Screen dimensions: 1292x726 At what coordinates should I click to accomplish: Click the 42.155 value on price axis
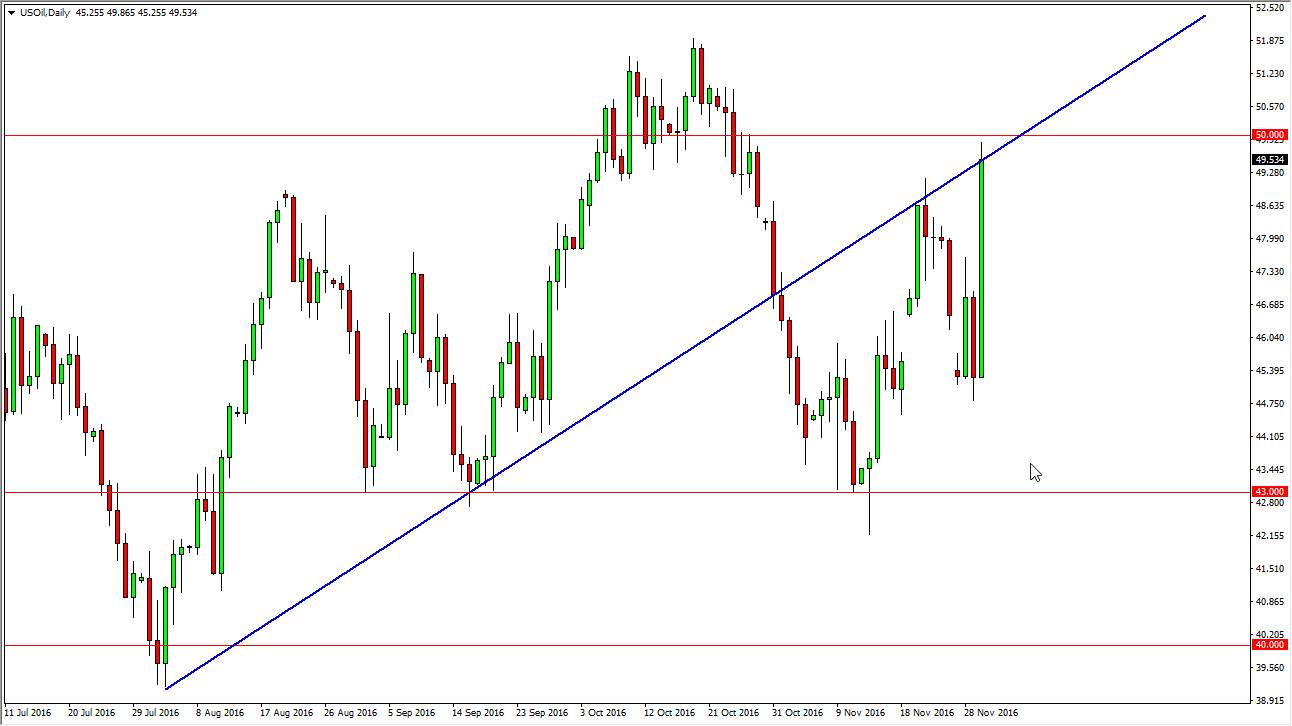pos(1269,536)
